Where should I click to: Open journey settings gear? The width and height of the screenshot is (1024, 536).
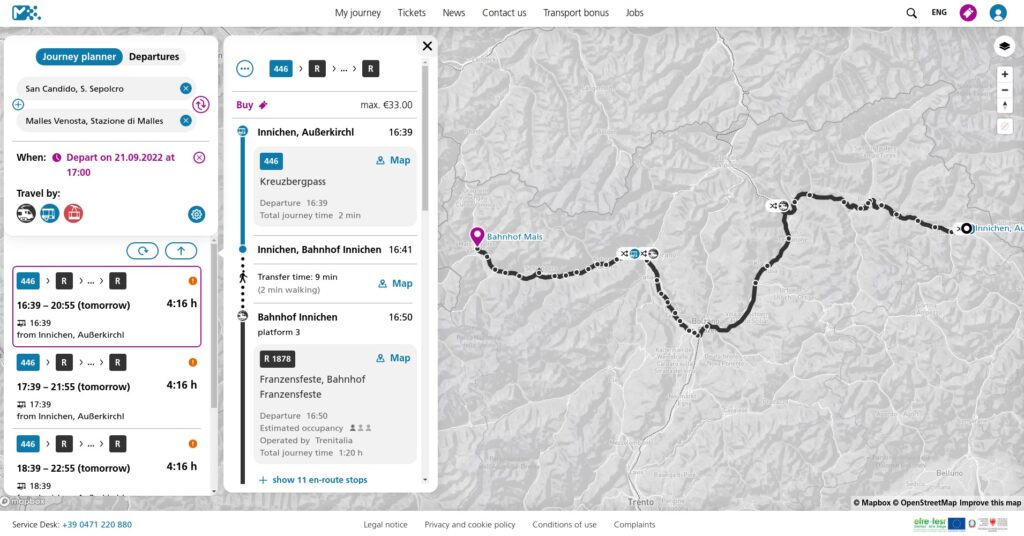[x=197, y=214]
